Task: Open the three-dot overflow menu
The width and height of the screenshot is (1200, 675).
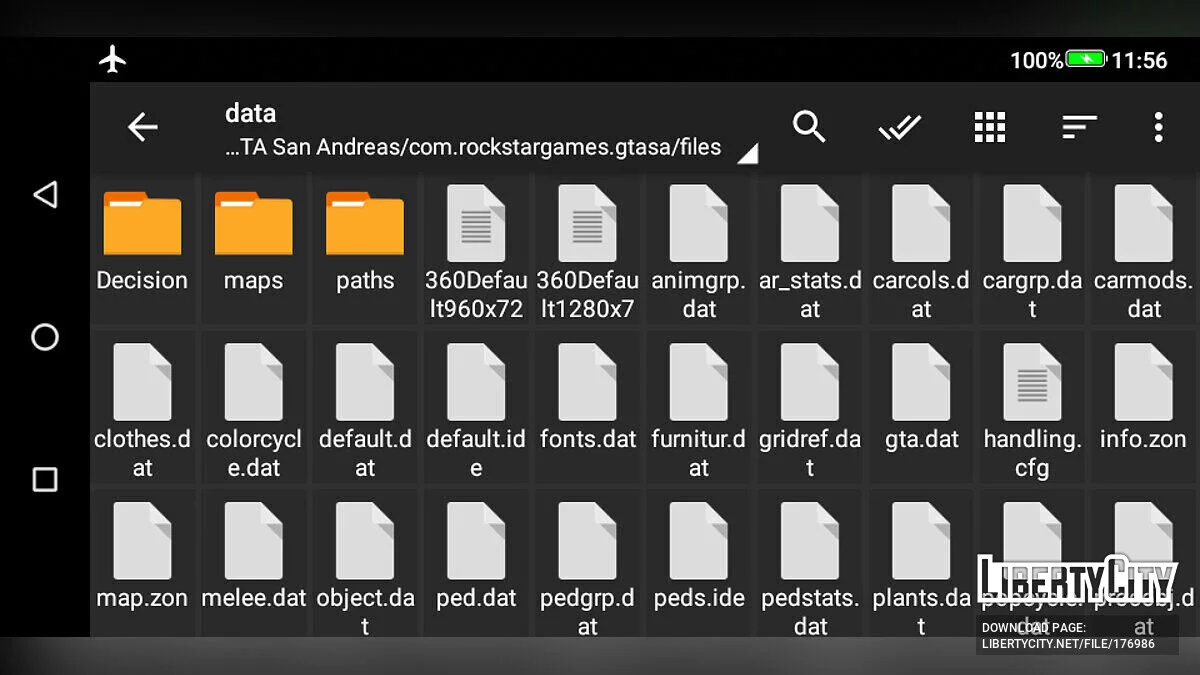Action: (1158, 127)
